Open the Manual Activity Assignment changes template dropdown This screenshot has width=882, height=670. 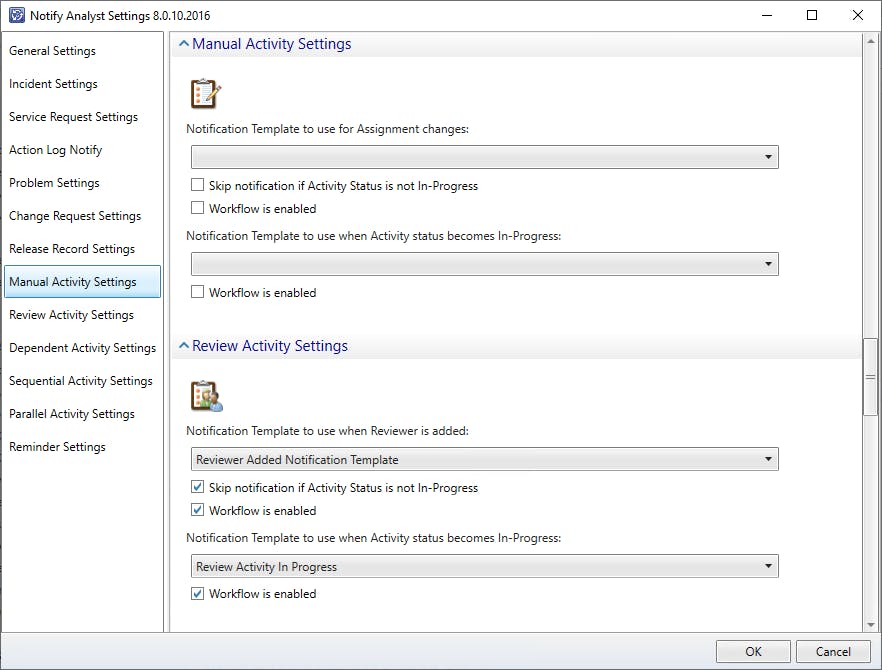point(484,157)
